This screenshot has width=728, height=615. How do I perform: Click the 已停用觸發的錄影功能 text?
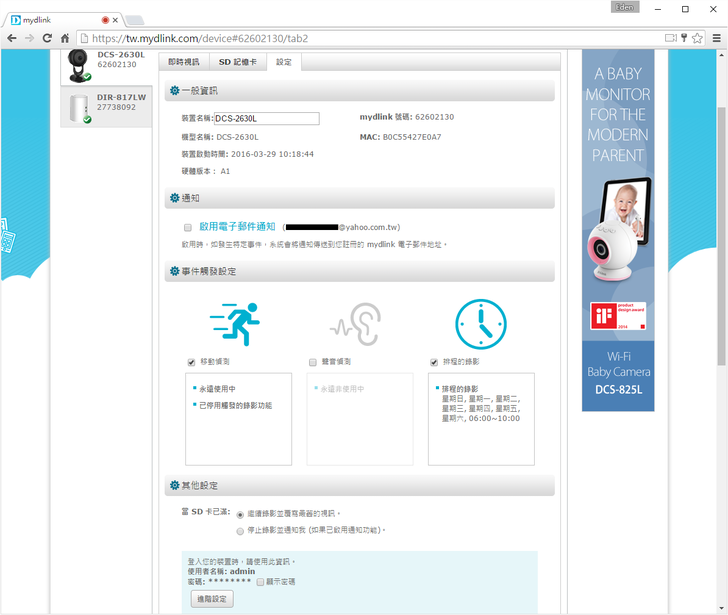click(x=235, y=406)
